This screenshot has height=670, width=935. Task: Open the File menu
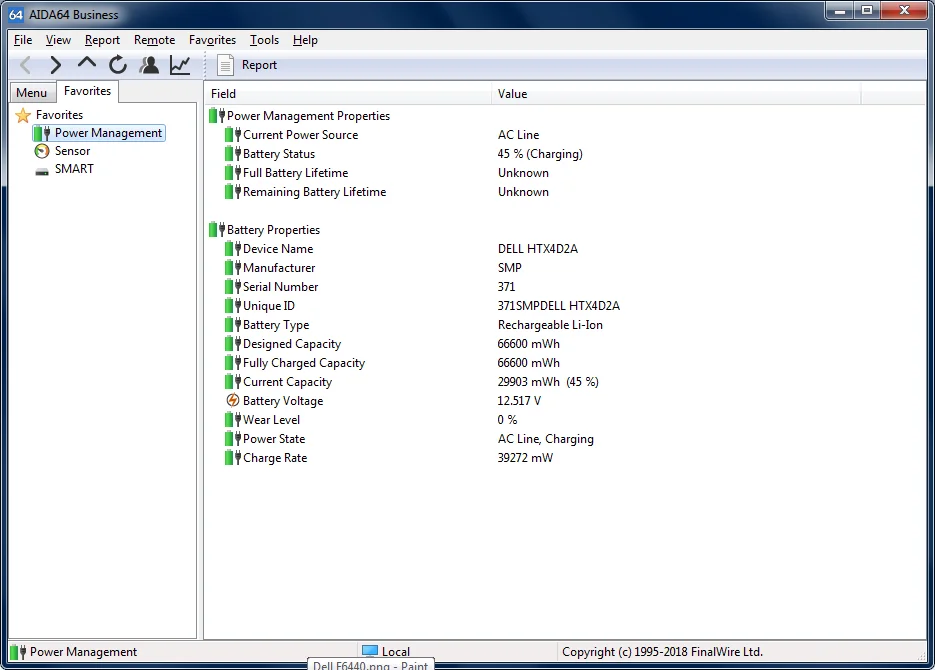click(x=23, y=40)
